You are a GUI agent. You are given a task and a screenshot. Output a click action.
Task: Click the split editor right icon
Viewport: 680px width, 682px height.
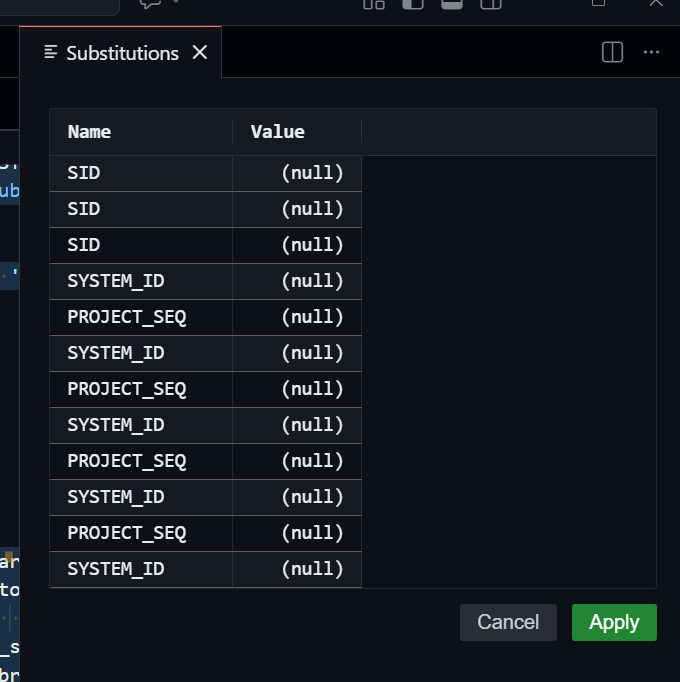(613, 53)
